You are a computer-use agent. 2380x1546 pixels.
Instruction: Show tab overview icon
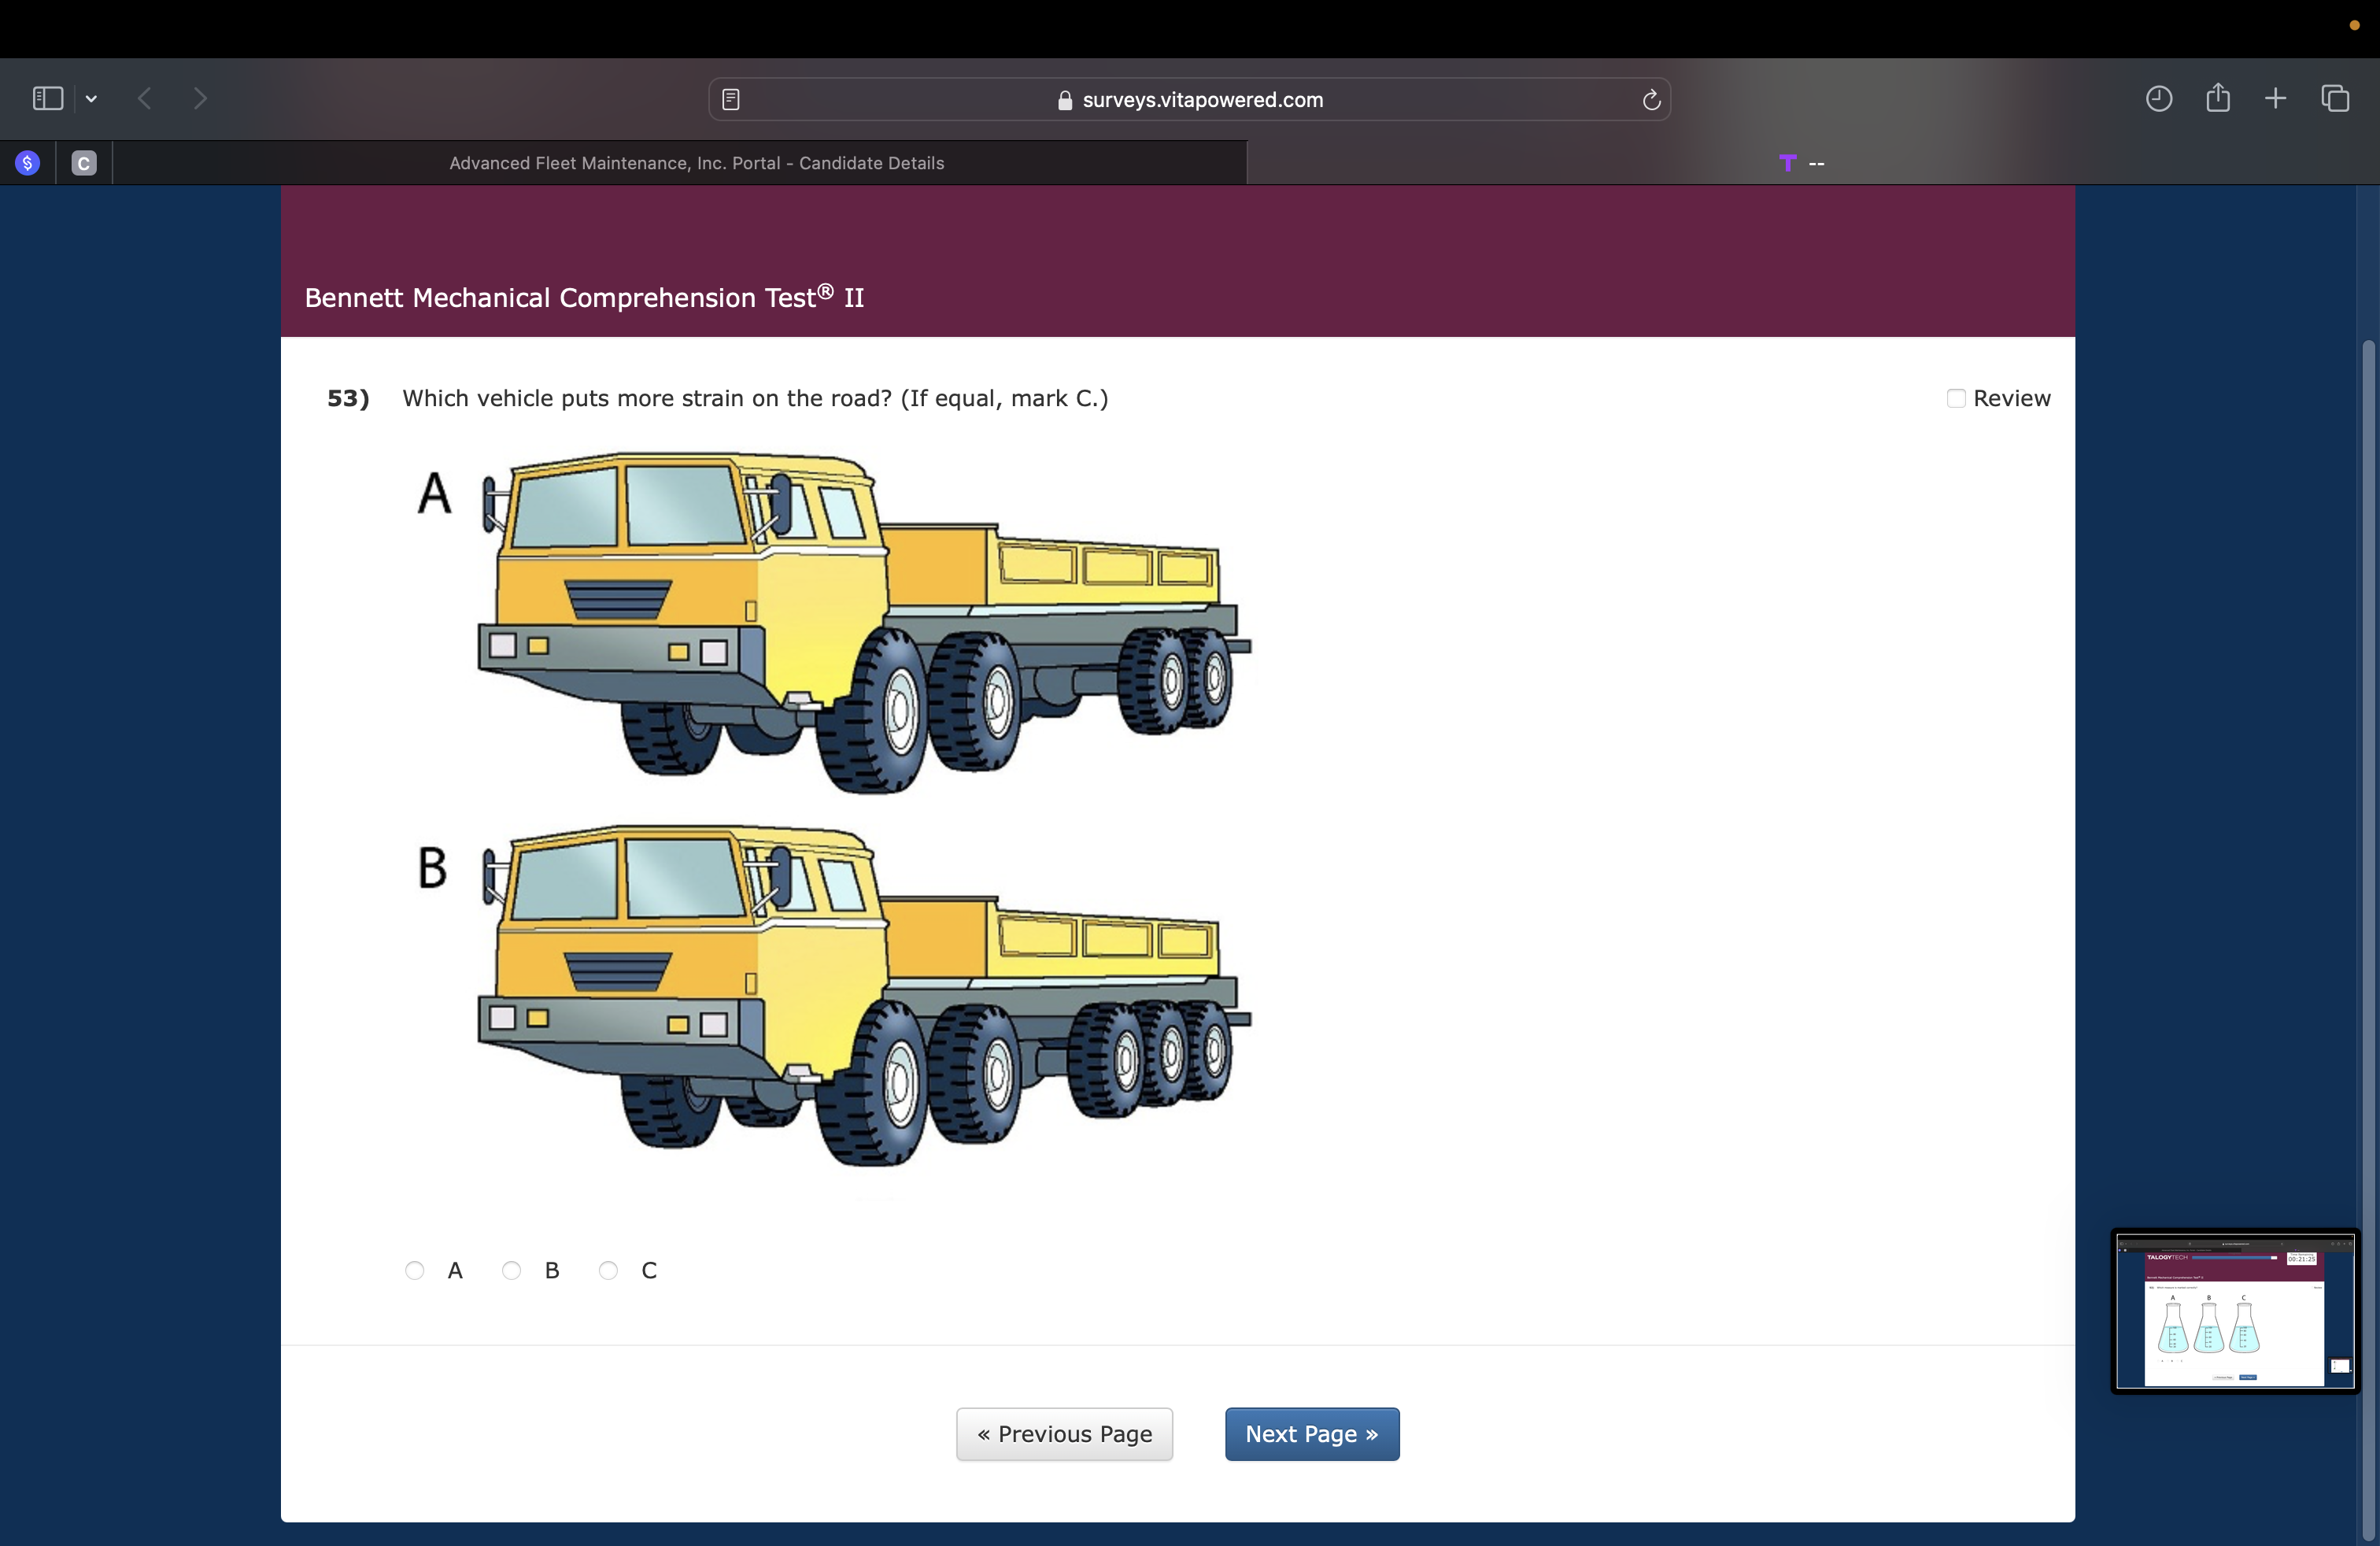2335,98
